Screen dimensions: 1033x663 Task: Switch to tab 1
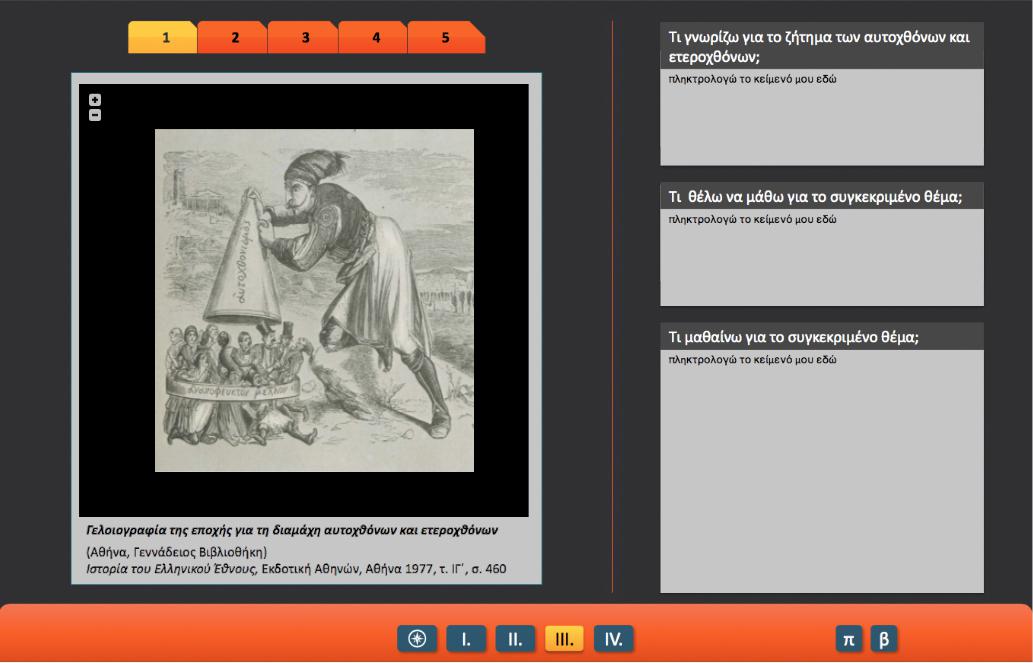pyautogui.click(x=163, y=38)
